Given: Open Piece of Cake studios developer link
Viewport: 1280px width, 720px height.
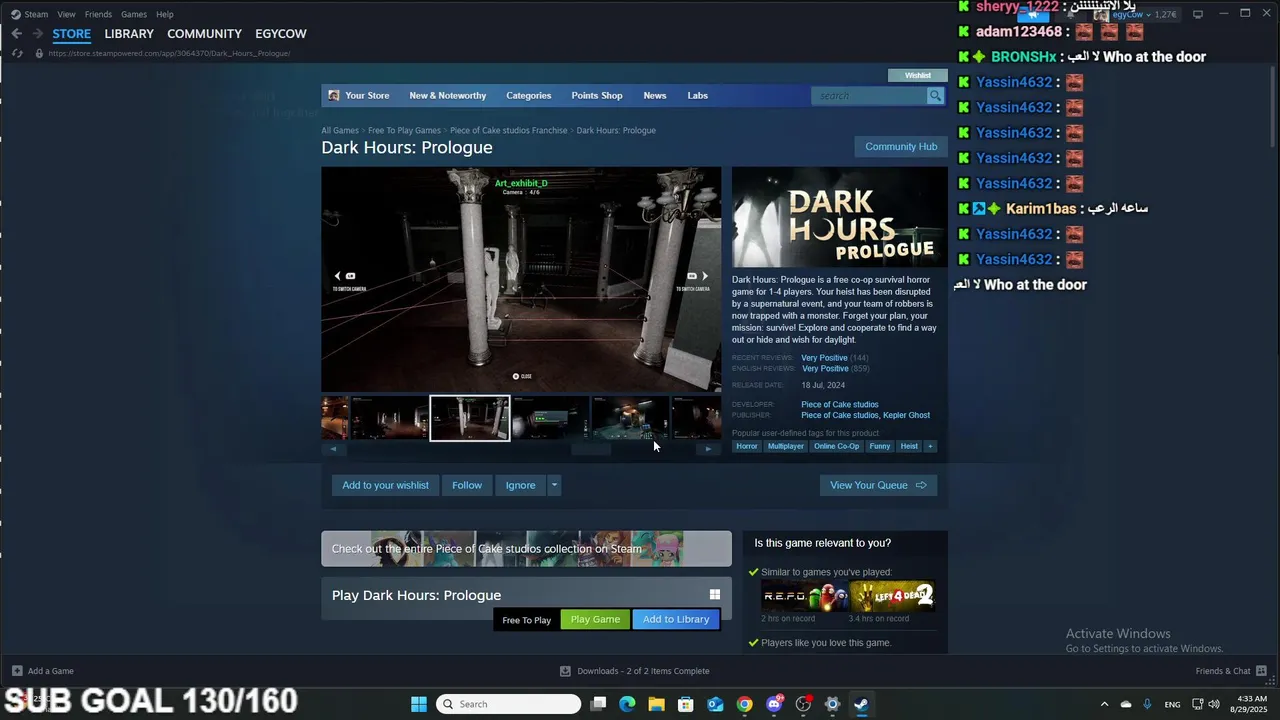Looking at the screenshot, I should click(x=840, y=405).
